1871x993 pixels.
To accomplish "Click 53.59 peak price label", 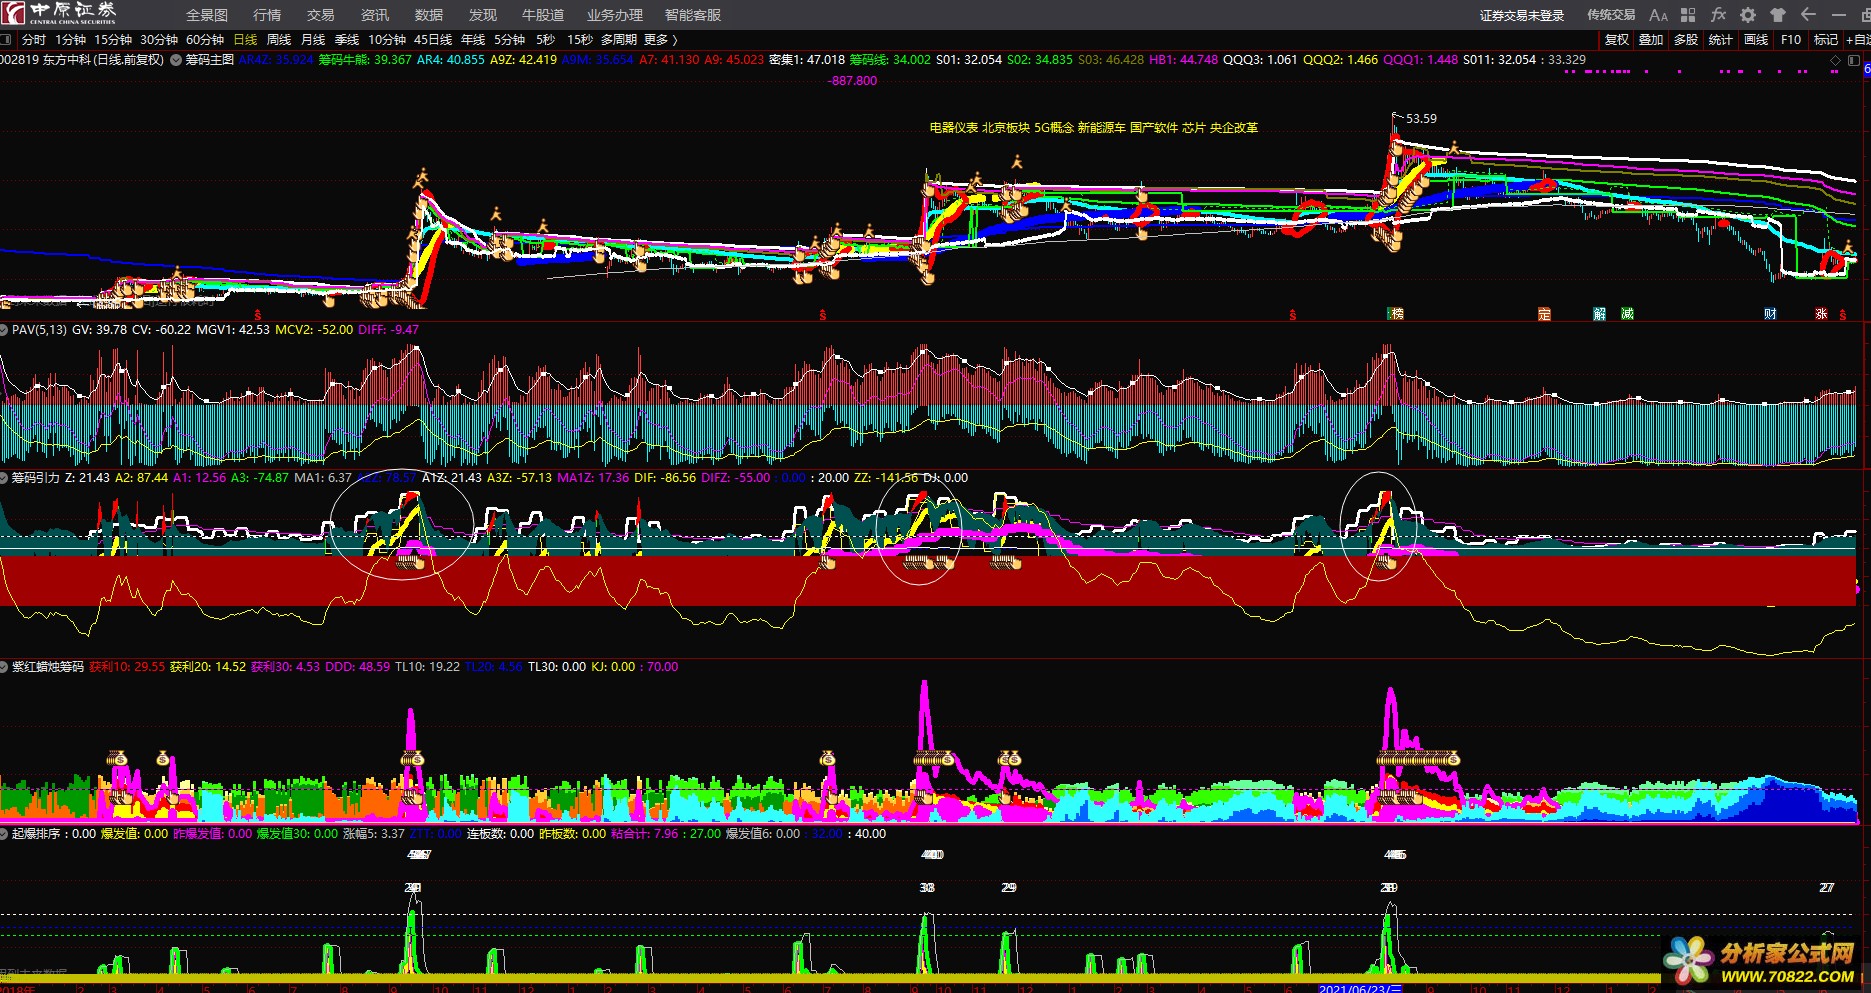I will pyautogui.click(x=1421, y=119).
